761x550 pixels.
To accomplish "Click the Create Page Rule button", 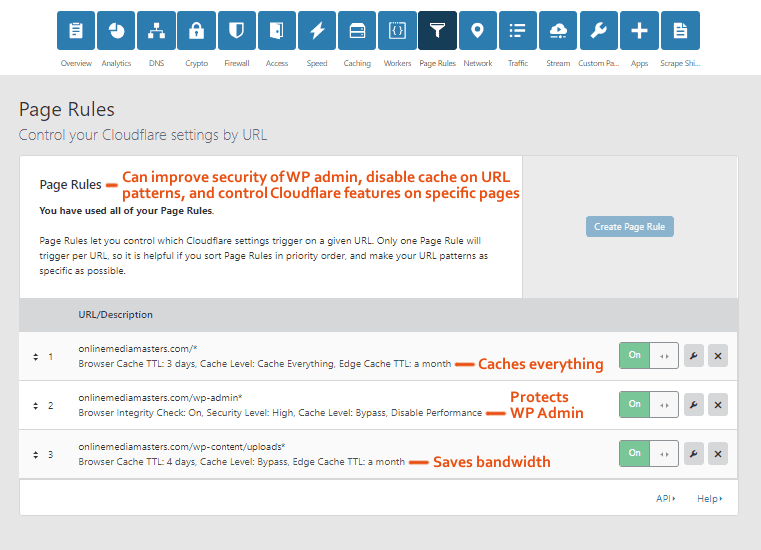I will [629, 227].
